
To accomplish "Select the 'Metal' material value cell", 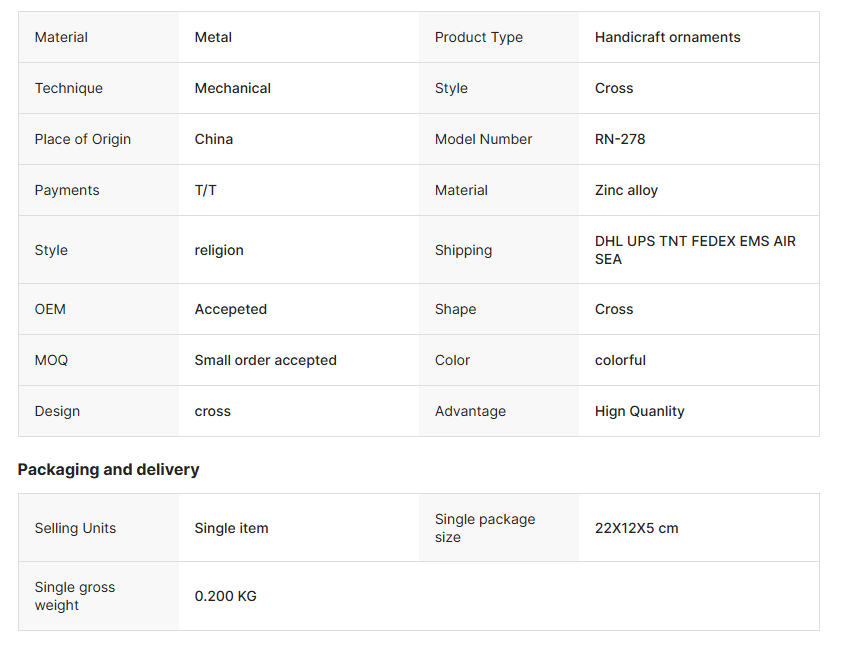I will click(213, 37).
